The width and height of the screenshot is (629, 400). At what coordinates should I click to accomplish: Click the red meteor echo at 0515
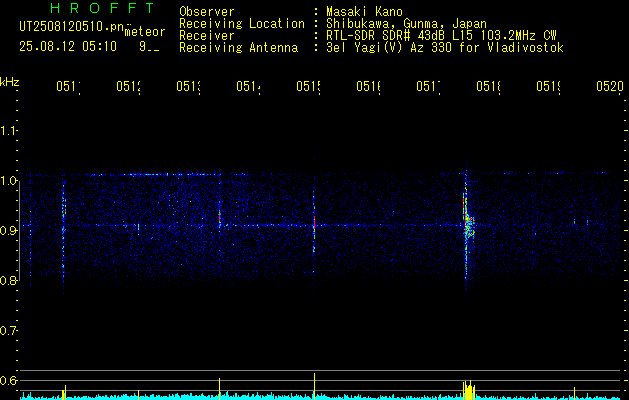point(314,221)
